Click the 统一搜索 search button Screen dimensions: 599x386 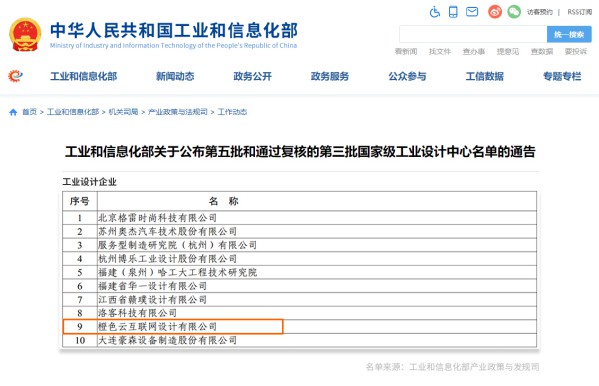(569, 34)
